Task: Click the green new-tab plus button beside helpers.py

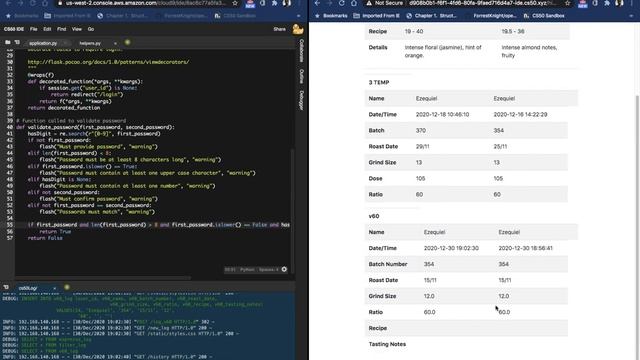Action: (127, 42)
